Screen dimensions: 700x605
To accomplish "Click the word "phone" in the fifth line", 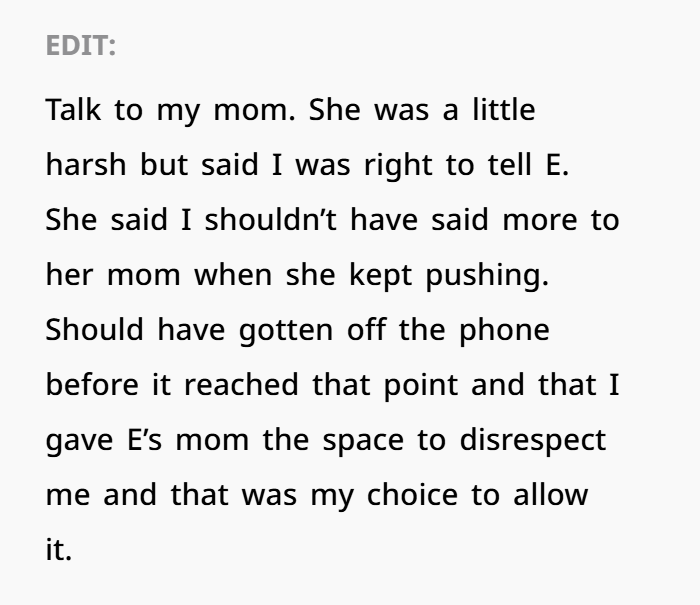I will click(504, 330).
